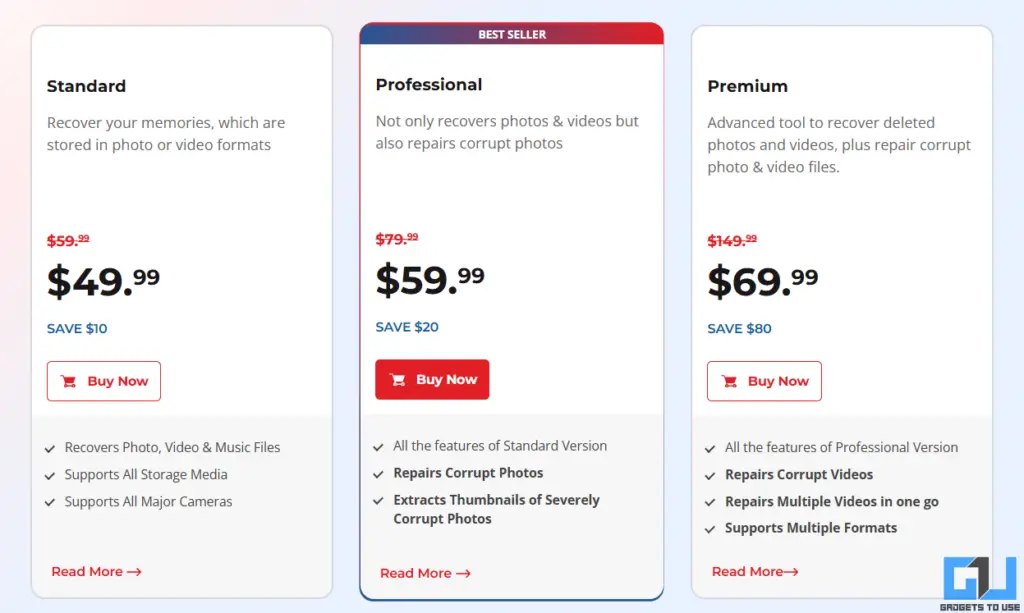Click the checkmark beside Supports Multiple Formats
Image resolution: width=1024 pixels, height=613 pixels.
point(710,529)
